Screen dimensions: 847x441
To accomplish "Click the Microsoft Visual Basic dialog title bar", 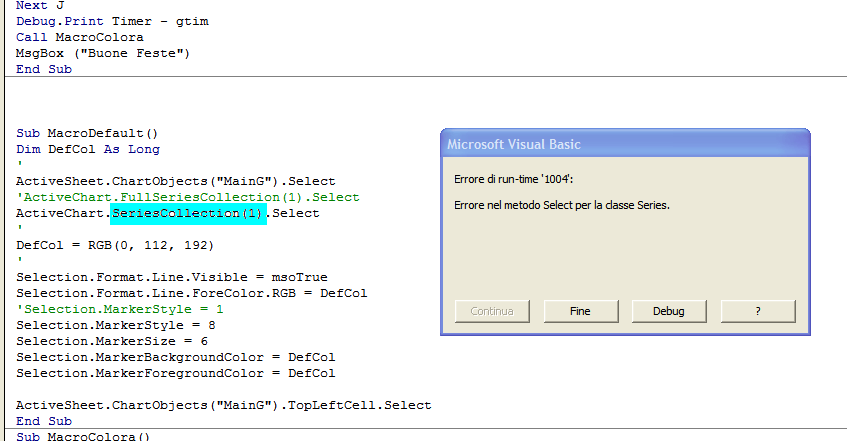I will point(625,144).
